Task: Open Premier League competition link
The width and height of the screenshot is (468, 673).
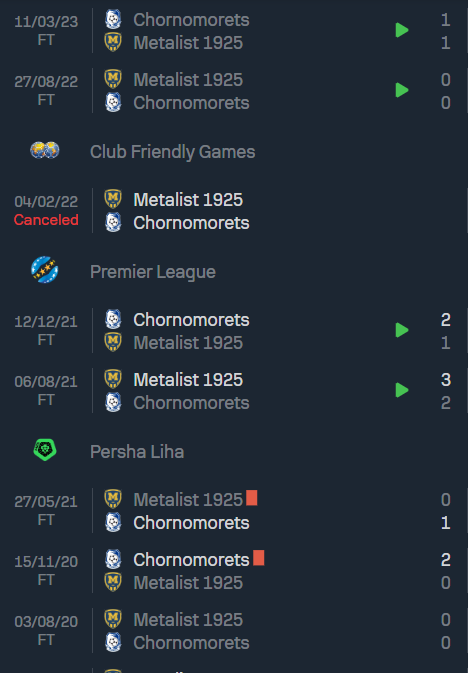Action: click(x=153, y=272)
